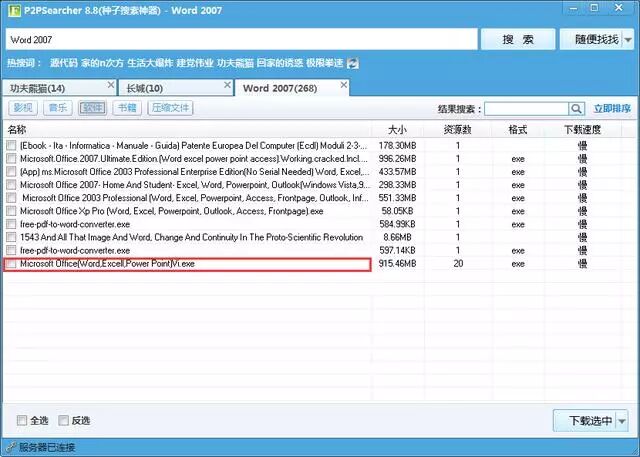This screenshot has width=640, height=457.
Task: Click hot word 家的n次方
Action: 102,63
